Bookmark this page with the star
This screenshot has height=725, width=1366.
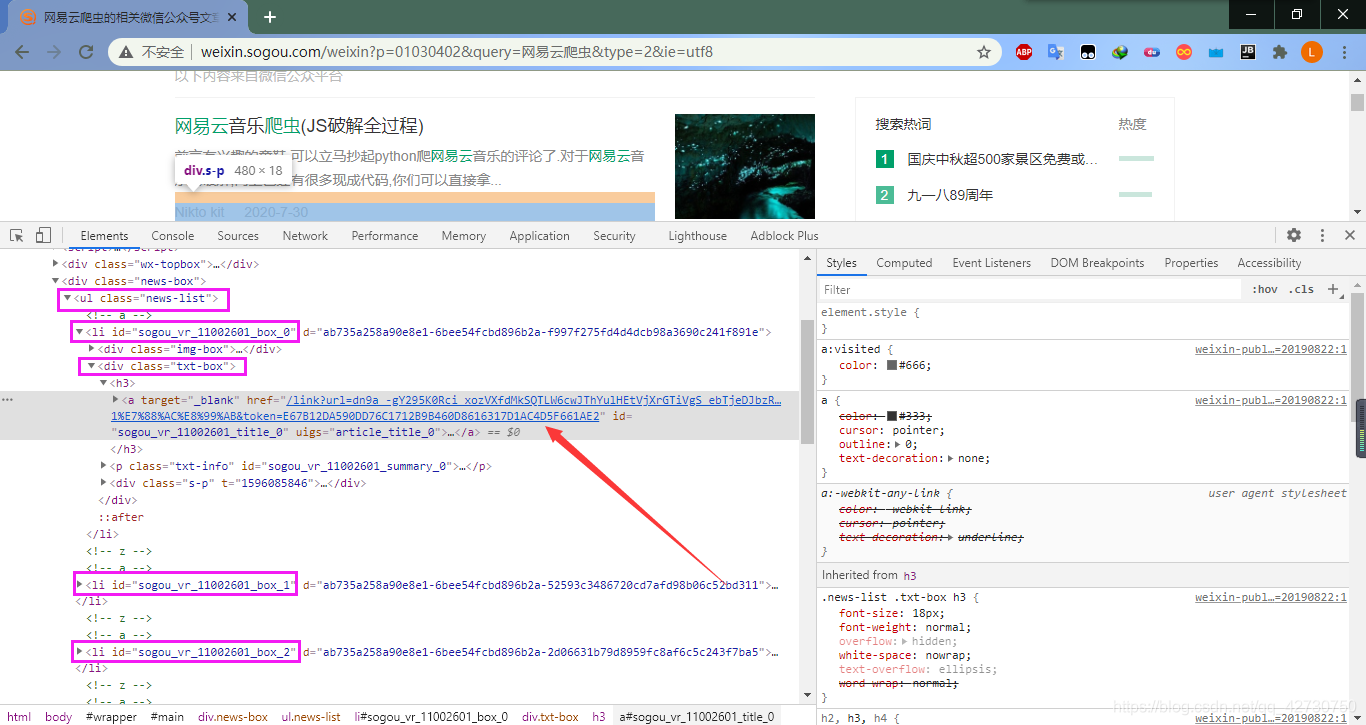[984, 52]
